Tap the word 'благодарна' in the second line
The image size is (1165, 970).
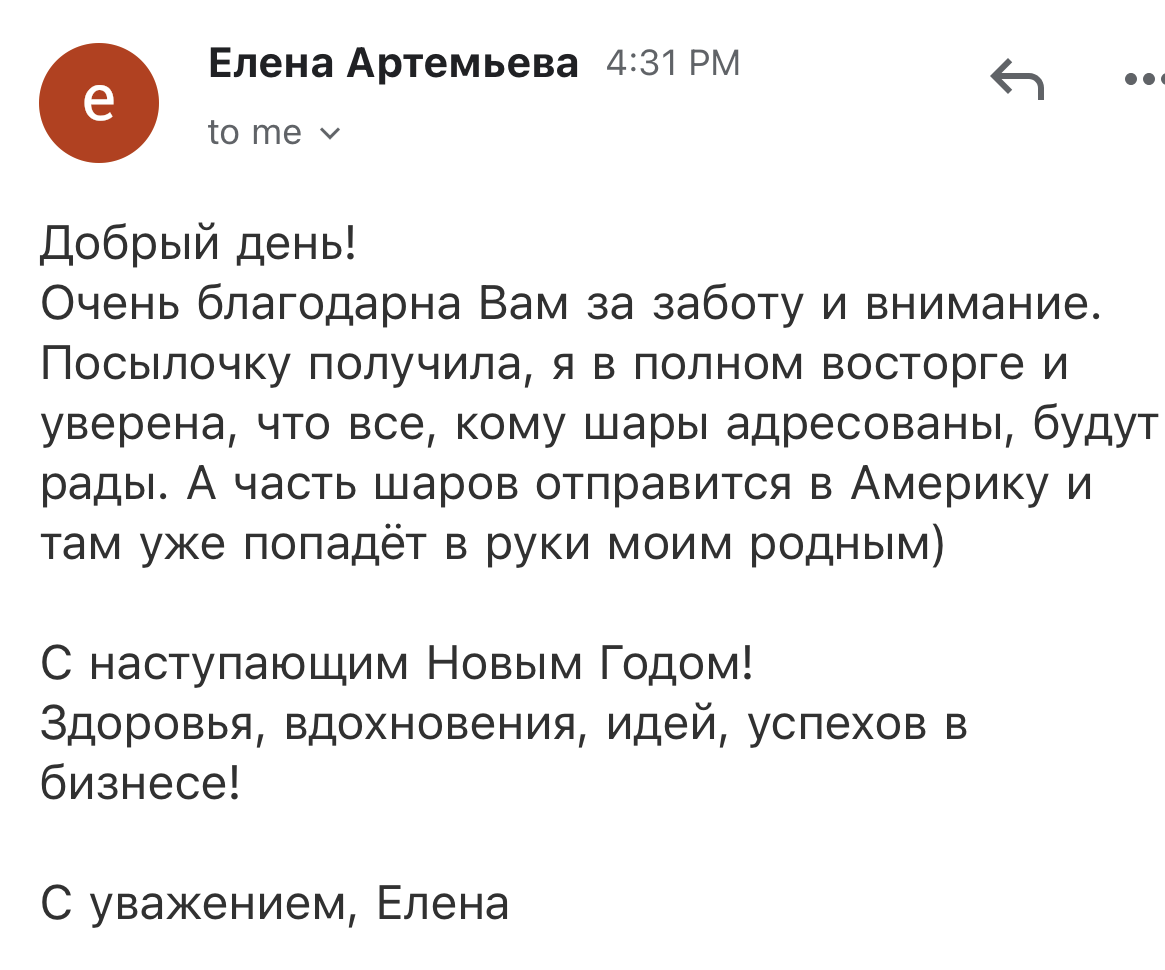tap(329, 305)
